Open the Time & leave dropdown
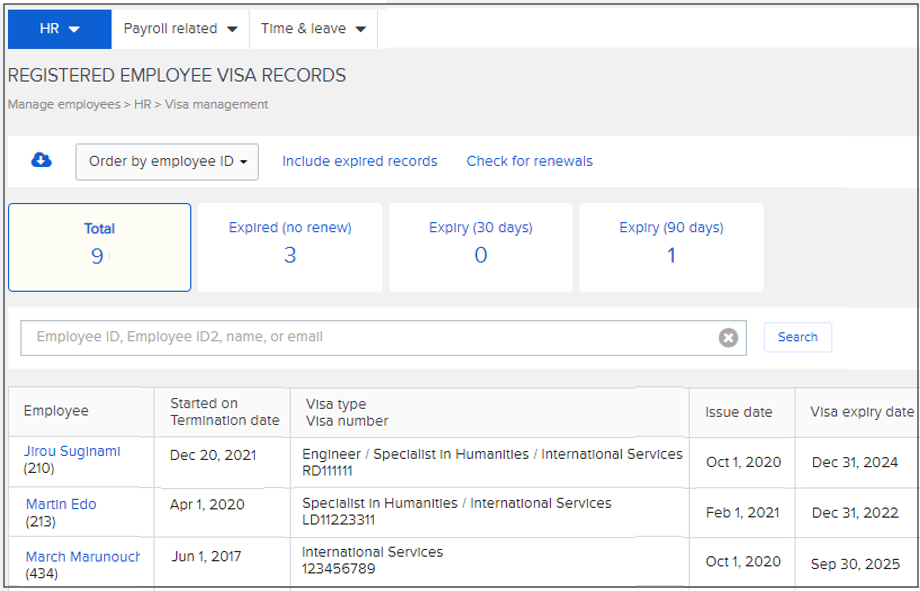This screenshot has width=920, height=591. 312,28
